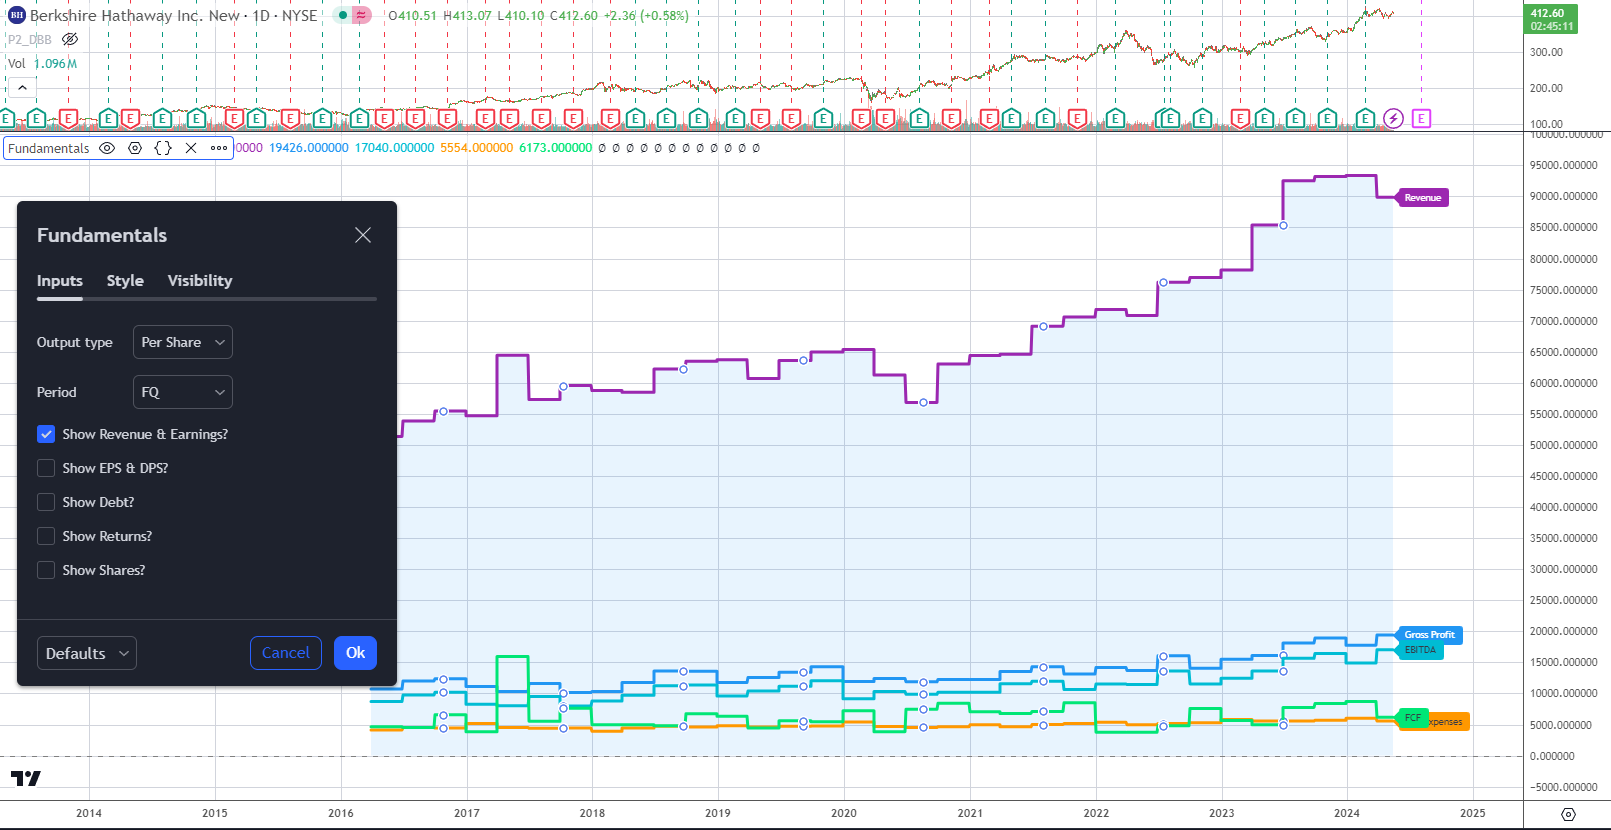Image resolution: width=1611 pixels, height=830 pixels.
Task: Click the 2020 time axis label
Action: 844,813
